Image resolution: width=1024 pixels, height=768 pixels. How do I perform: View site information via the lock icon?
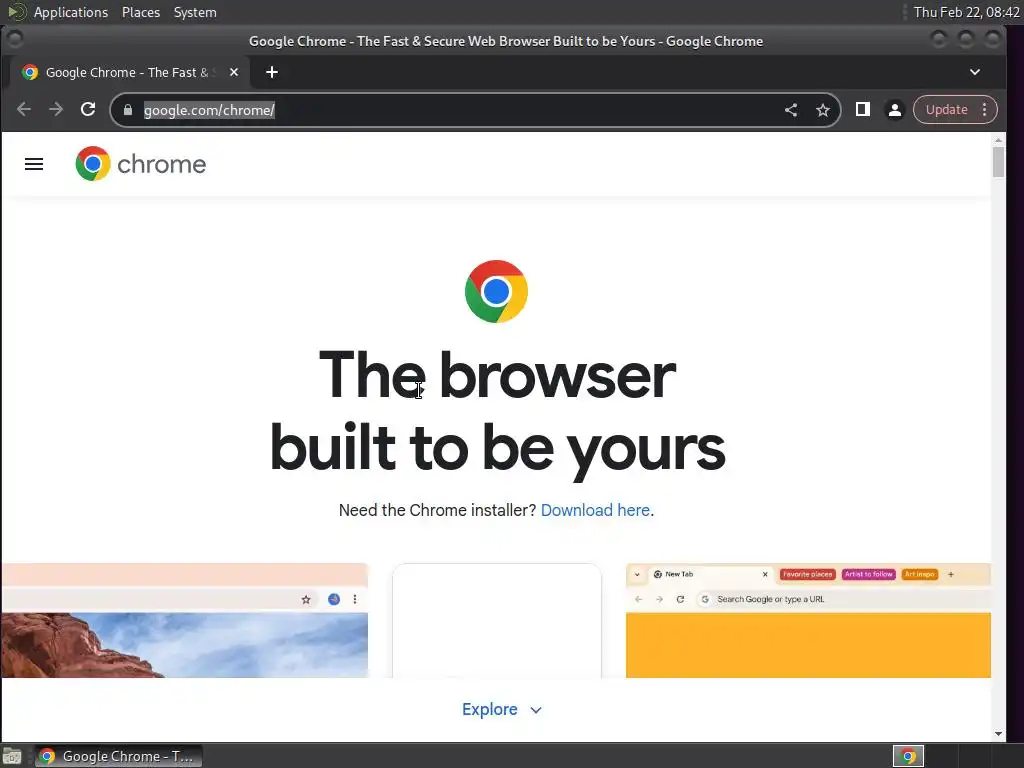[128, 110]
